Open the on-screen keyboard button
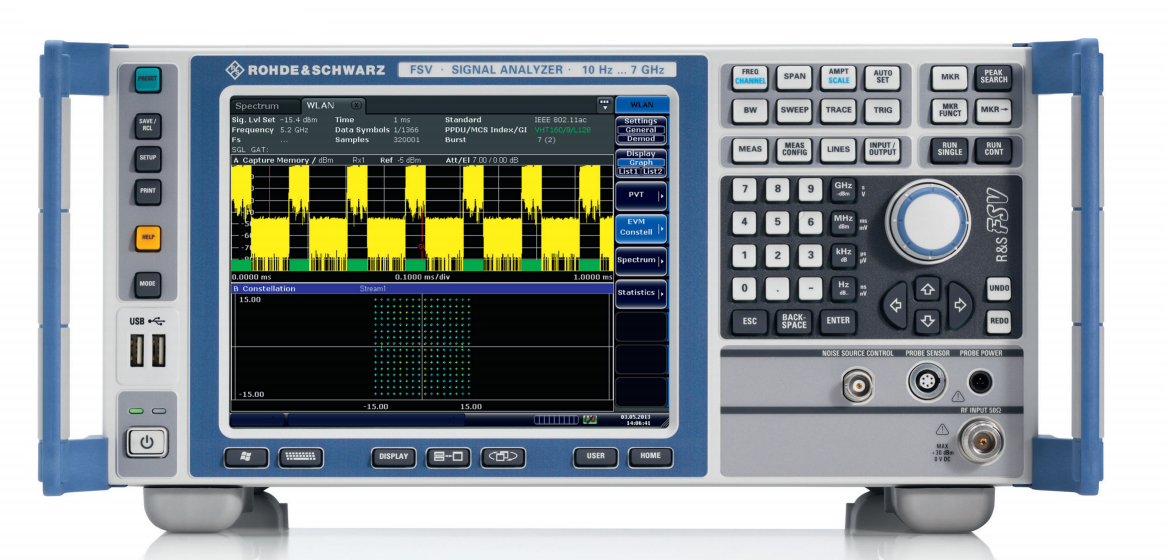Screen dimensions: 1169x560 pyautogui.click(x=300, y=457)
